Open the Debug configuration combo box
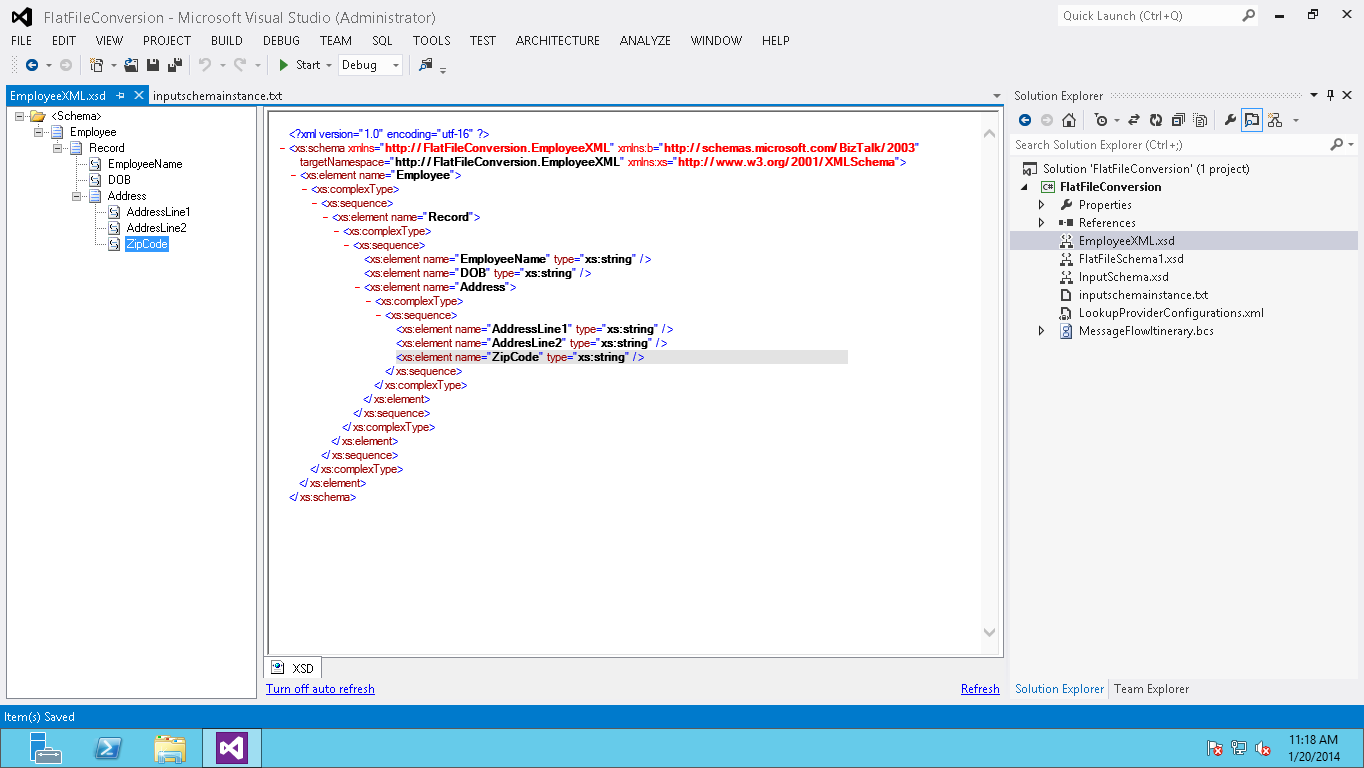 tap(371, 65)
